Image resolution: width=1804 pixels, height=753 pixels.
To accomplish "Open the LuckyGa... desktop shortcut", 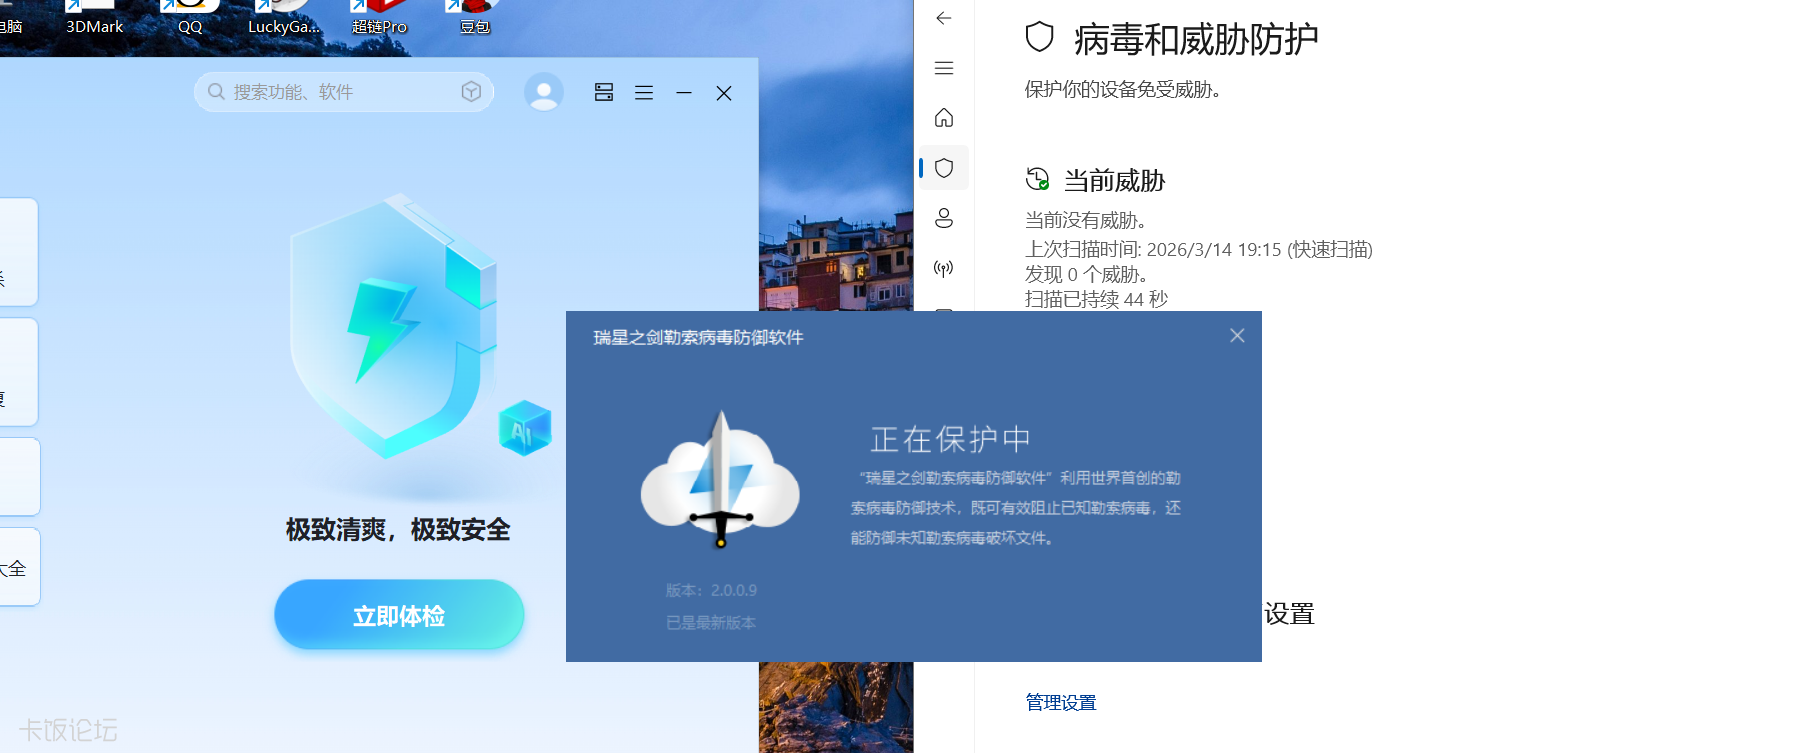I will 285,18.
